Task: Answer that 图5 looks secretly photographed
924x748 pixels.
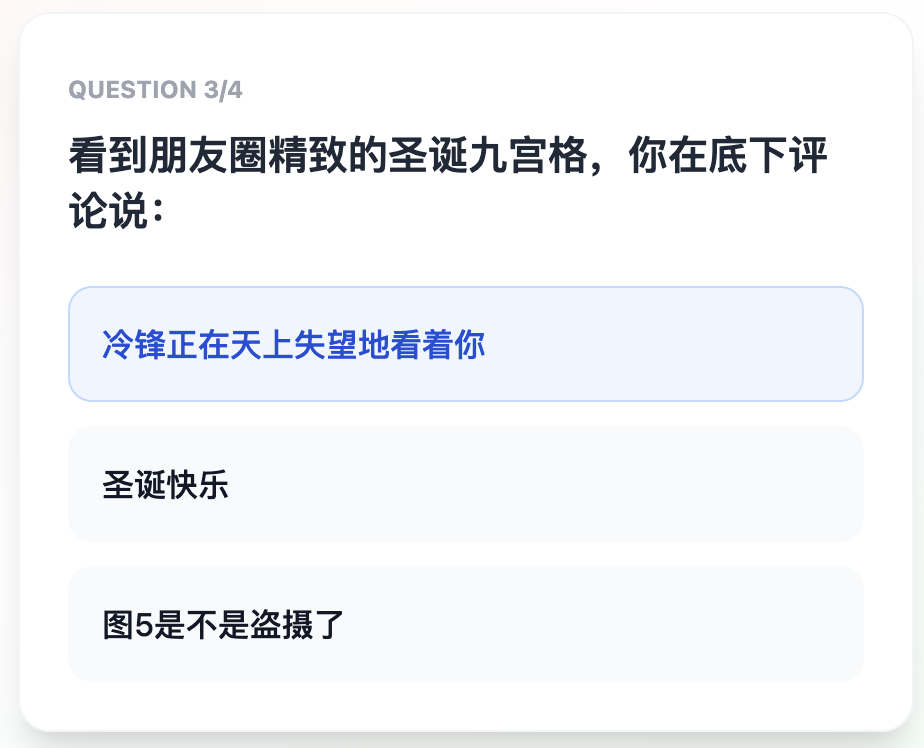Action: [x=465, y=624]
